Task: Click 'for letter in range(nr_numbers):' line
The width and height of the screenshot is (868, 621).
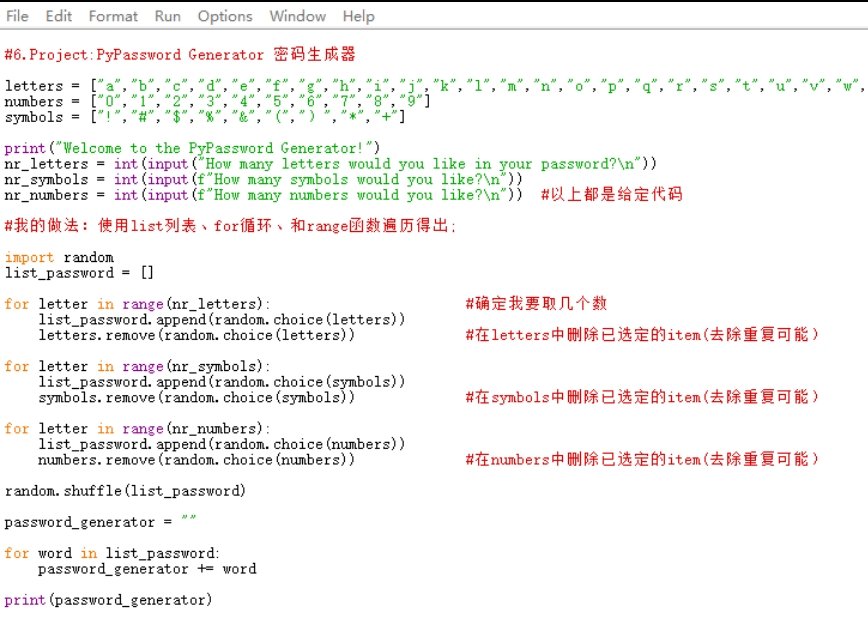Action: click(137, 428)
